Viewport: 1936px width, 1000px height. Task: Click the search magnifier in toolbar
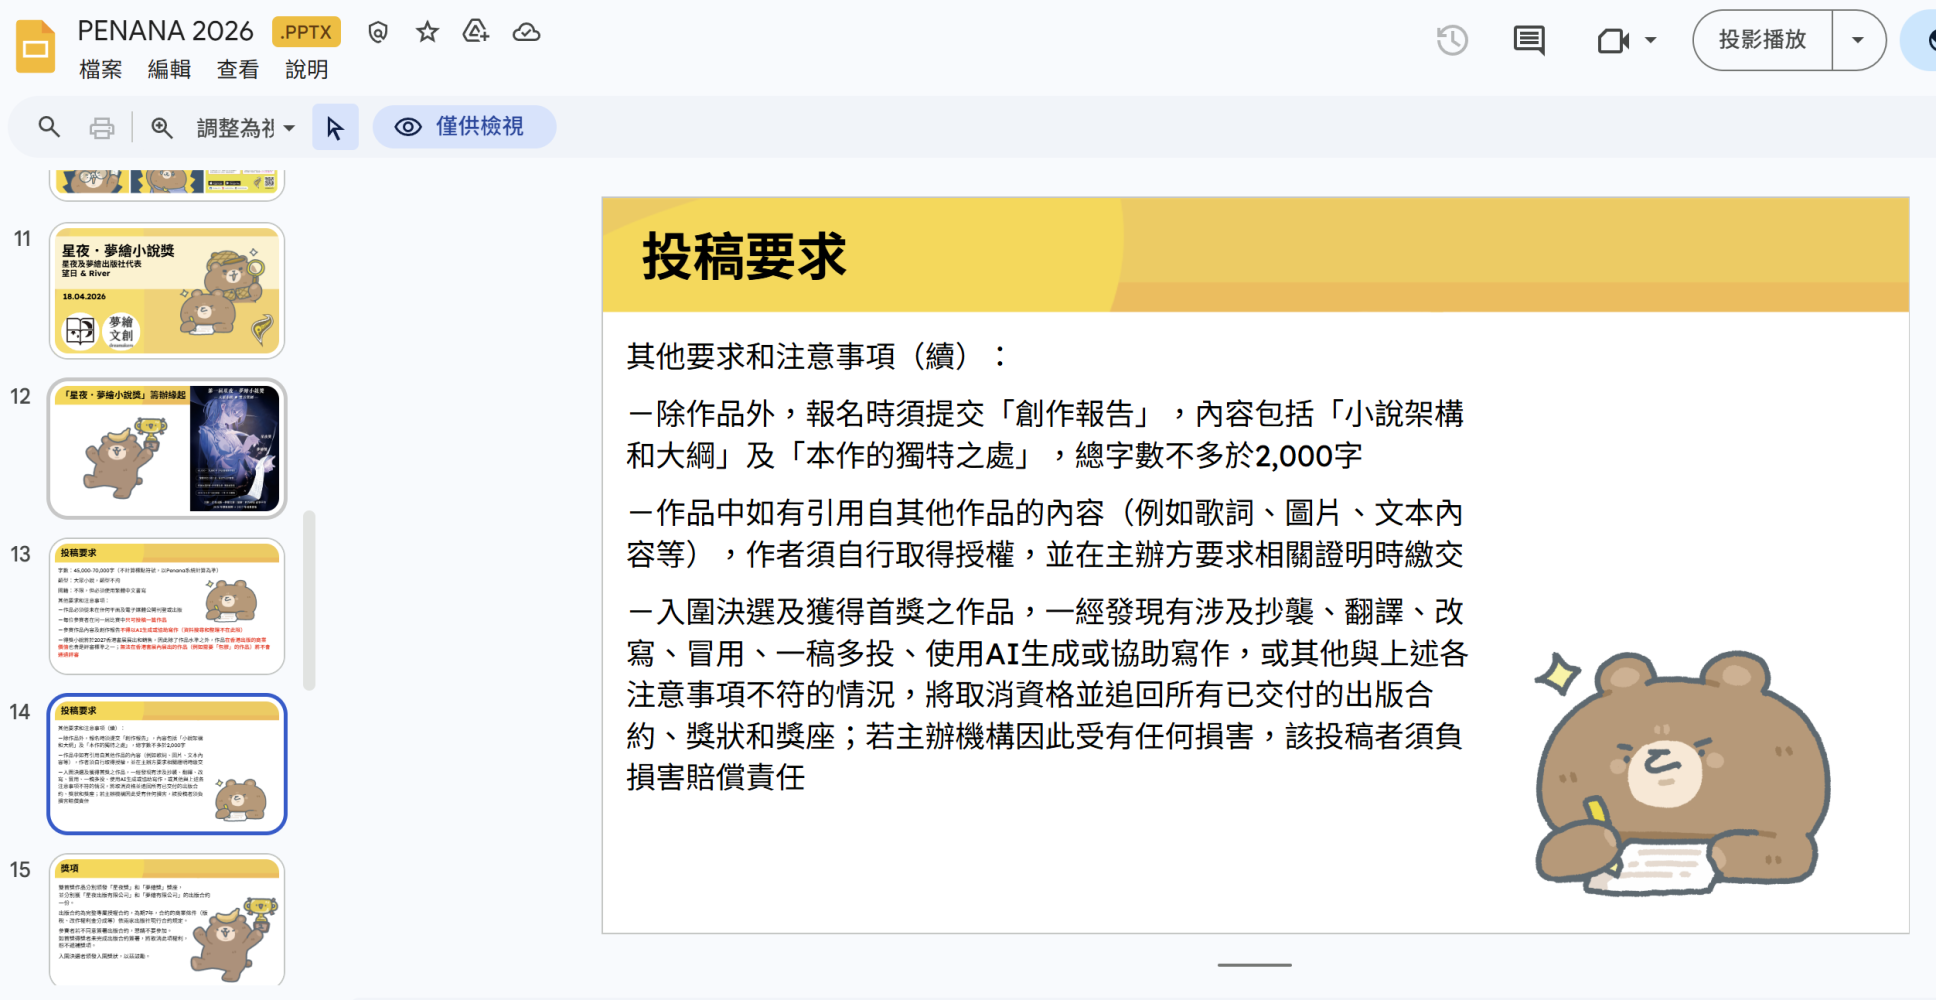coord(49,127)
